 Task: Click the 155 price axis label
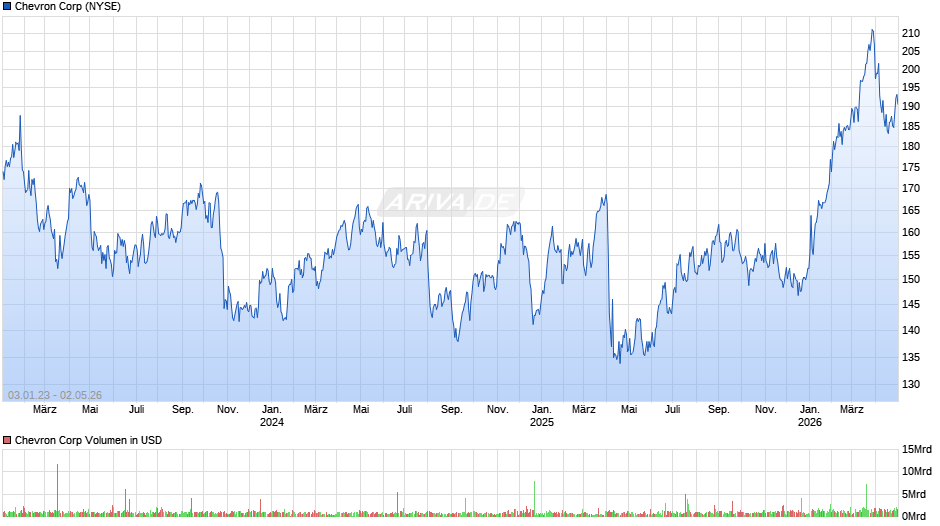(911, 255)
